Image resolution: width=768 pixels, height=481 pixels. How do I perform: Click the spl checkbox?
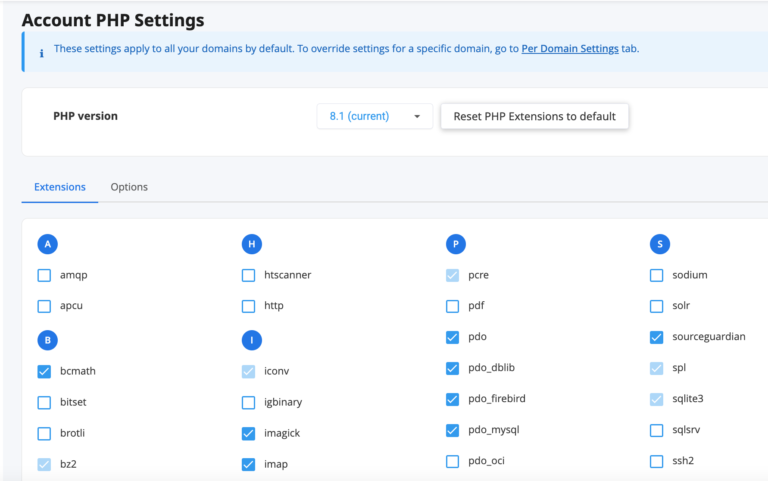656,368
